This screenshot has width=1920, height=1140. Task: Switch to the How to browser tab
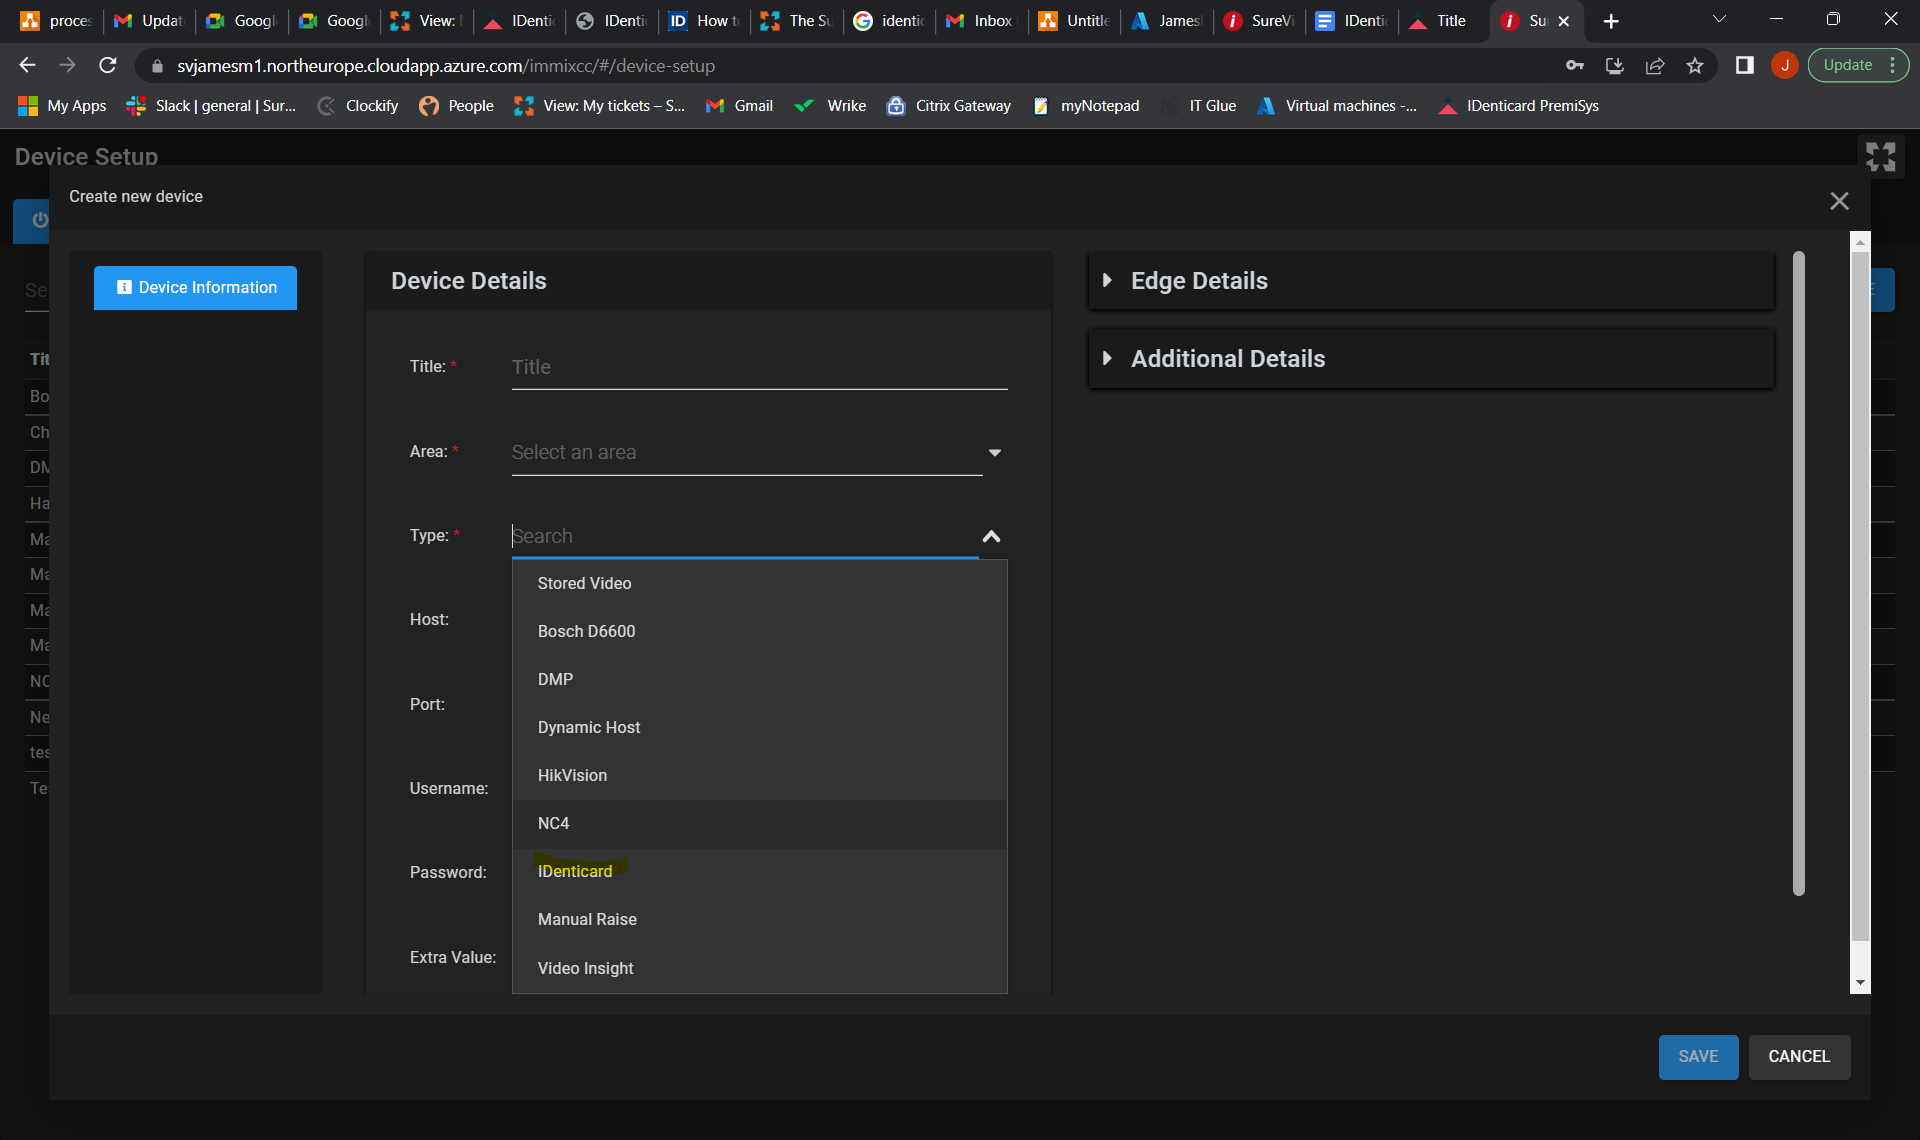tap(705, 21)
